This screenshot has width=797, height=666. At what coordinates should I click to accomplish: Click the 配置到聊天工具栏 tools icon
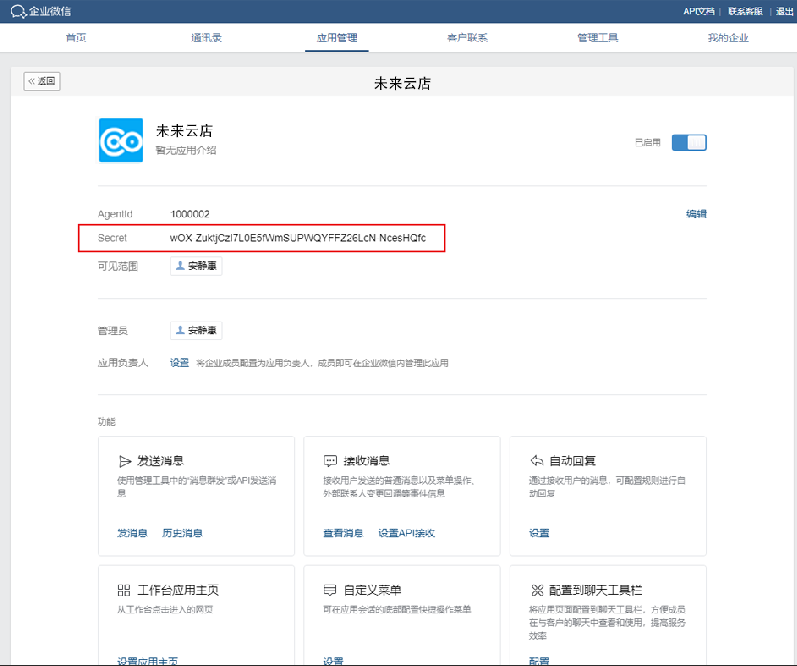point(537,590)
